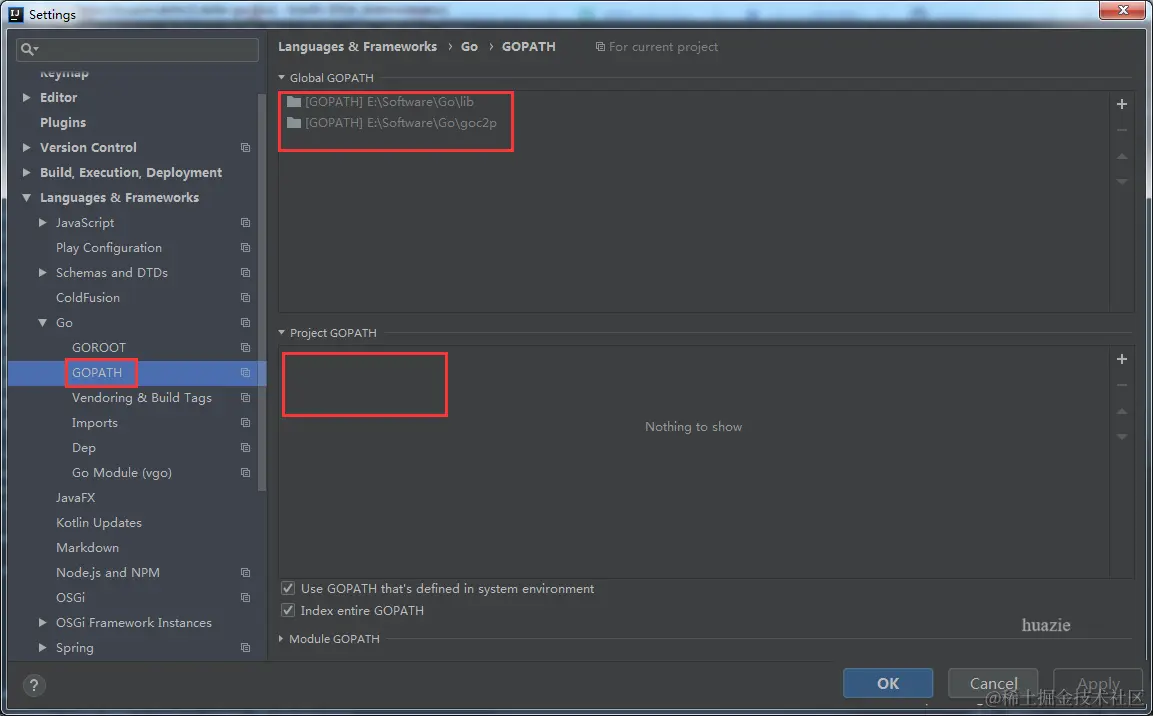The image size is (1153, 716).
Task: Open ColdFusion settings page
Action: pos(88,297)
